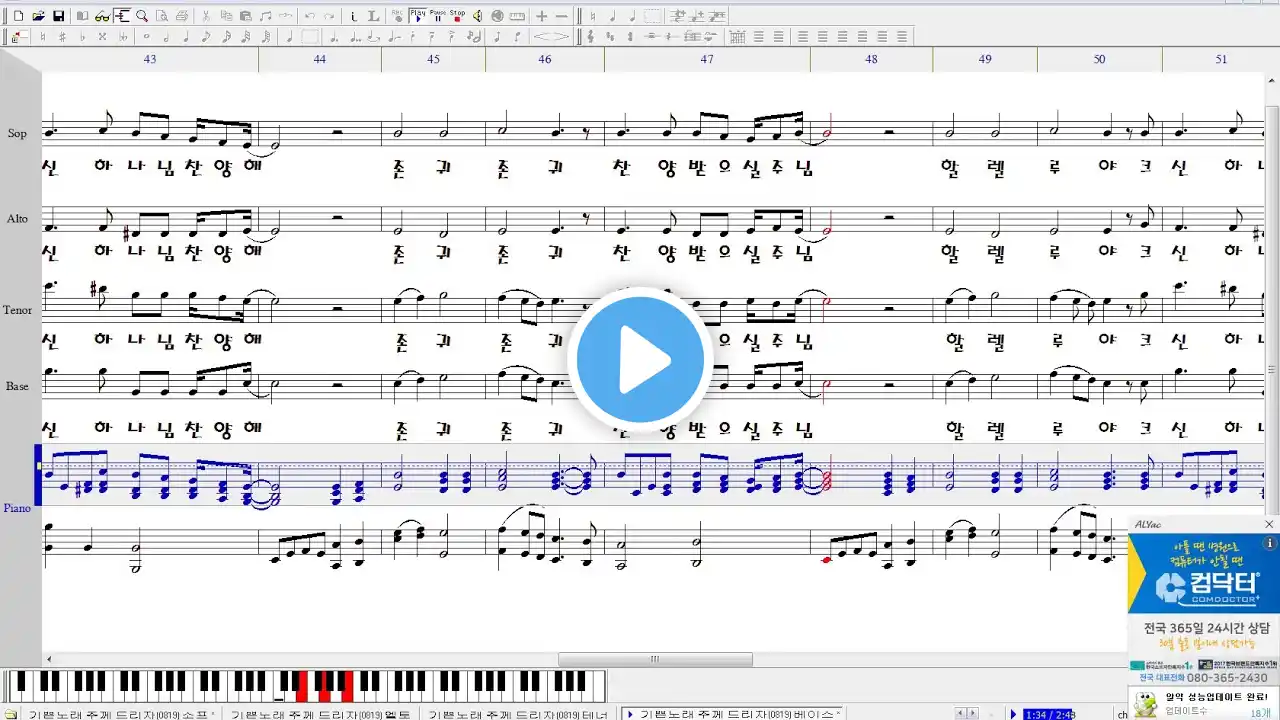
Task: Select the Piano staff label
Action: tap(17, 508)
